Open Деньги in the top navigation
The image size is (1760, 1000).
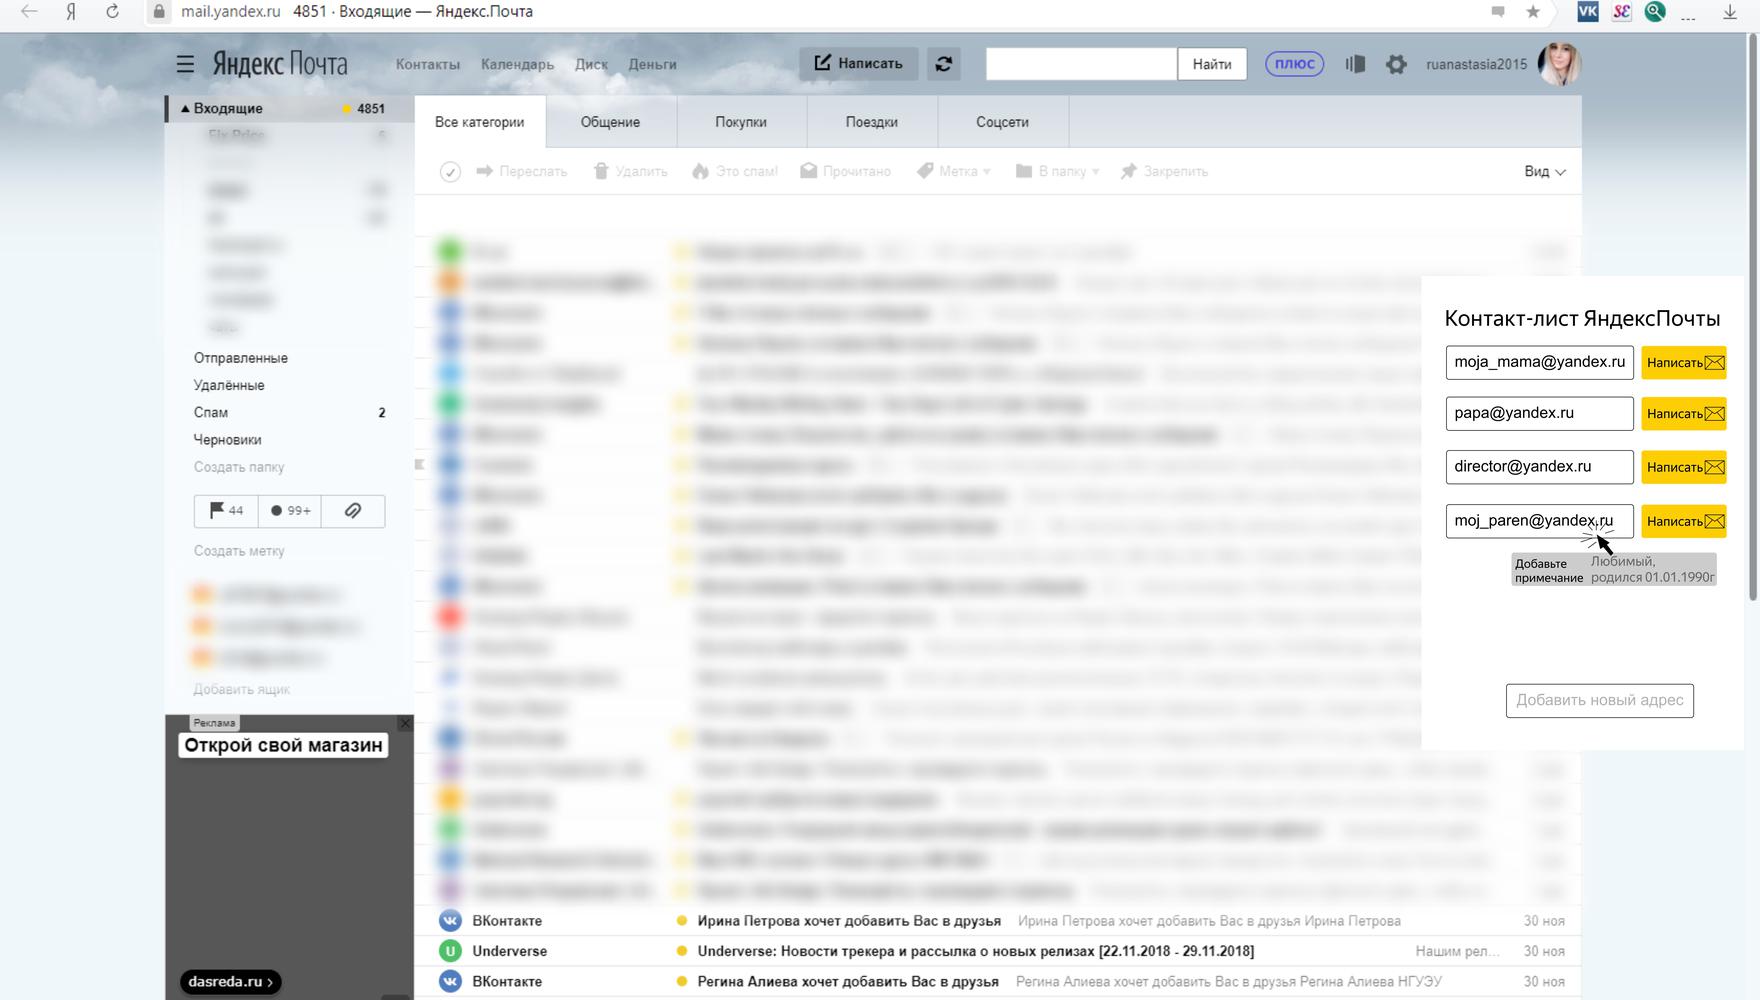point(652,64)
